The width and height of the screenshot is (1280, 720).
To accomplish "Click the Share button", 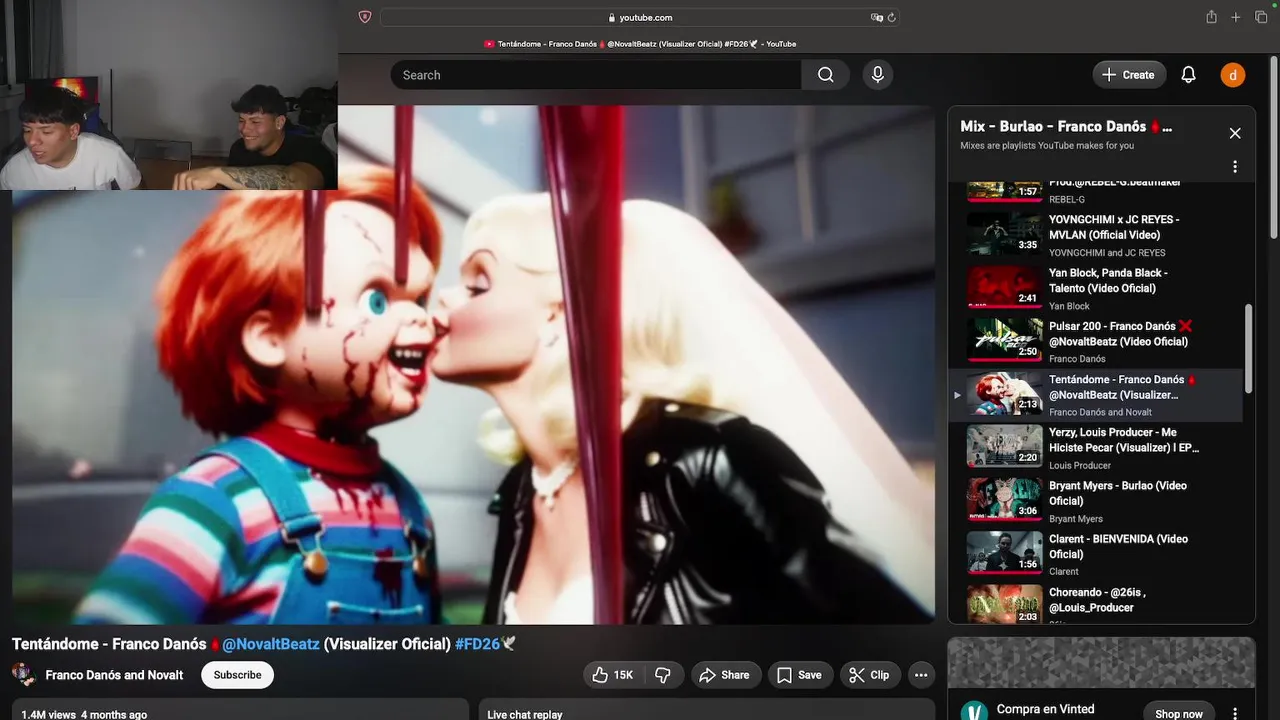I will (724, 675).
